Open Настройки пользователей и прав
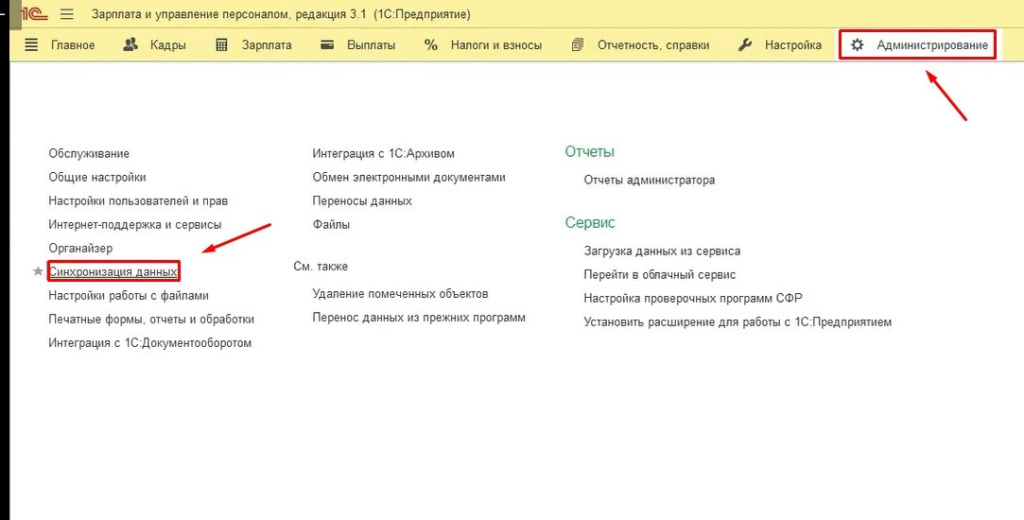Viewport: 1024px width, 520px height. click(138, 201)
